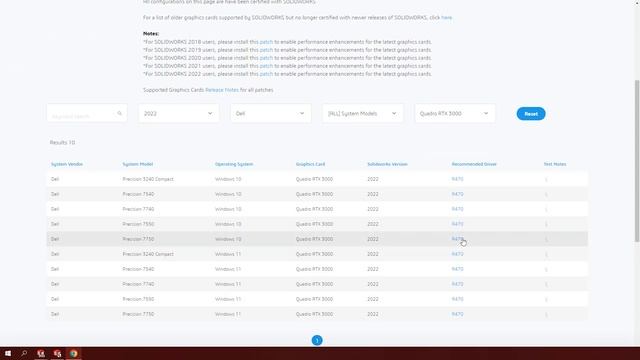Open the Windows Start menu
Image resolution: width=640 pixels, height=360 pixels.
tap(8, 353)
